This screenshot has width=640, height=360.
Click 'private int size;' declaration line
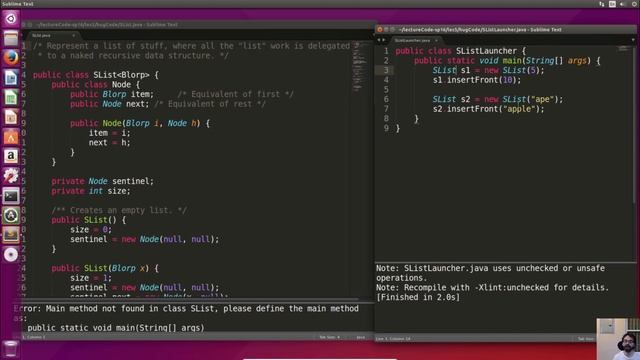click(91, 191)
